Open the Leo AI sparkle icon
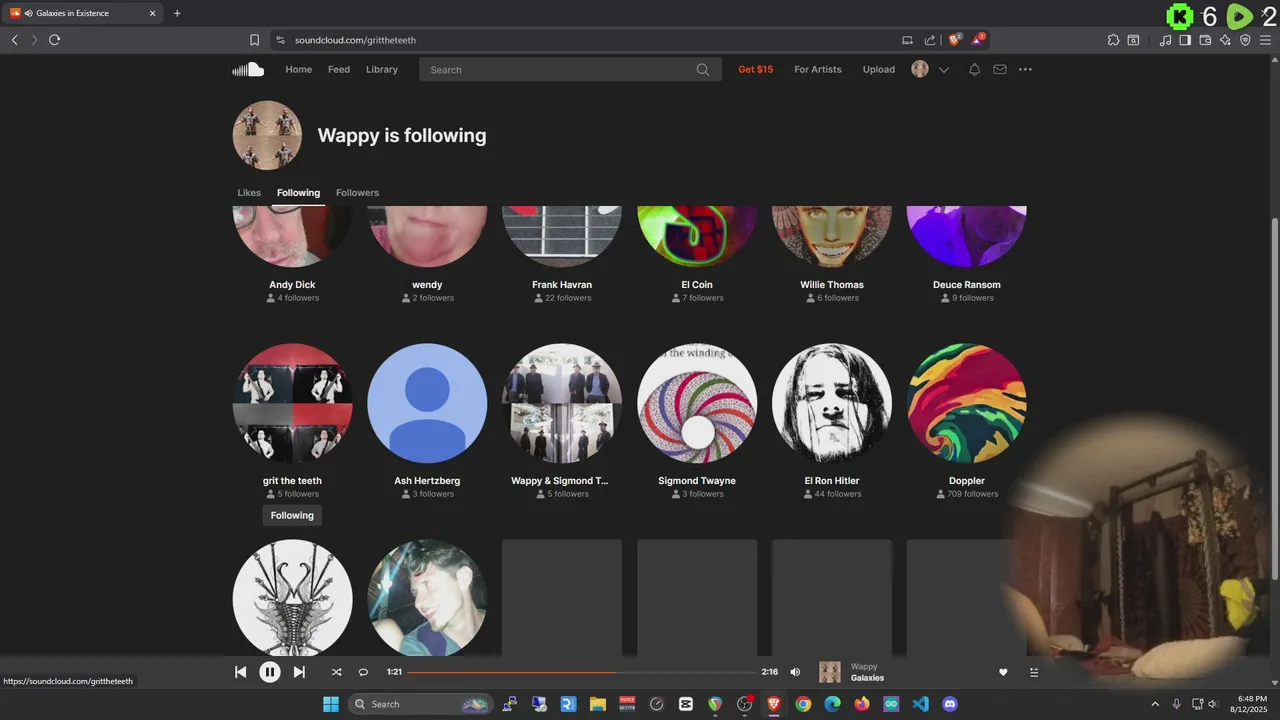Screen dimensions: 1280x720 [1225, 40]
